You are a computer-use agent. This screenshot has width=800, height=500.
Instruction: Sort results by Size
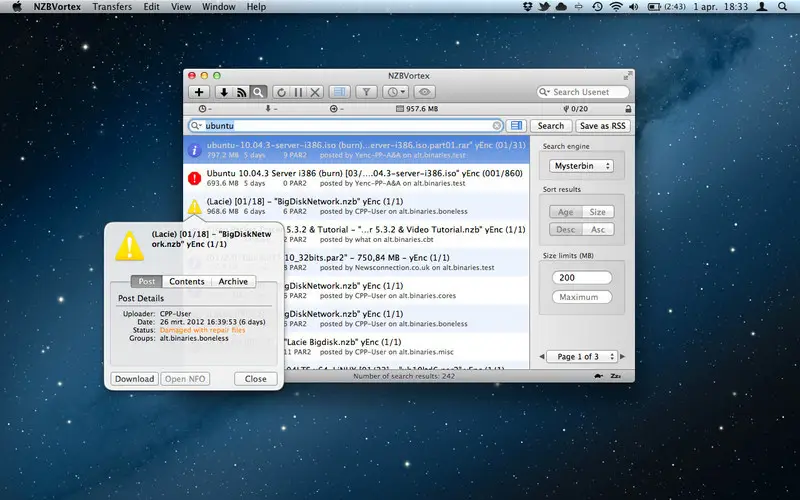tap(597, 212)
